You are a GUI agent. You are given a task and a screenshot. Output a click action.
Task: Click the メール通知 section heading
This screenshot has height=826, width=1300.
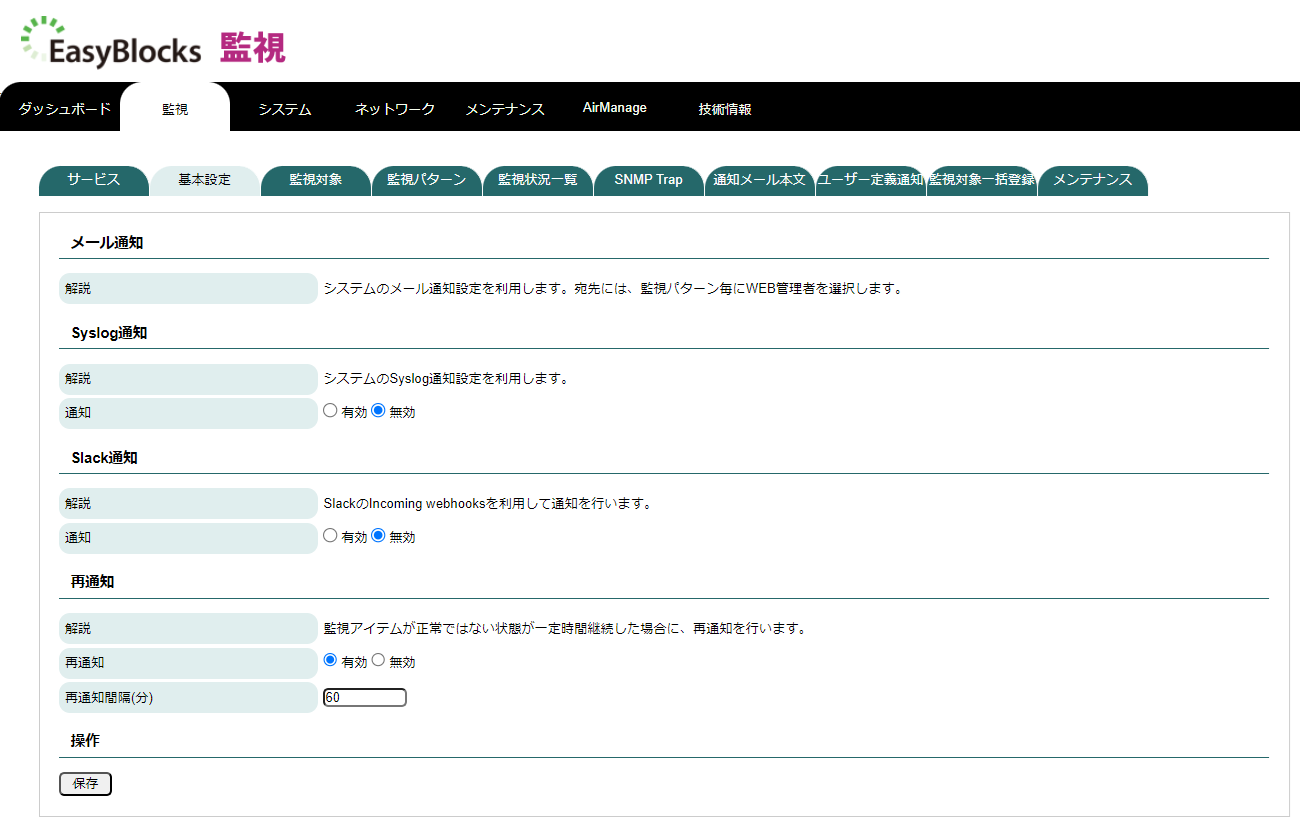[x=107, y=243]
